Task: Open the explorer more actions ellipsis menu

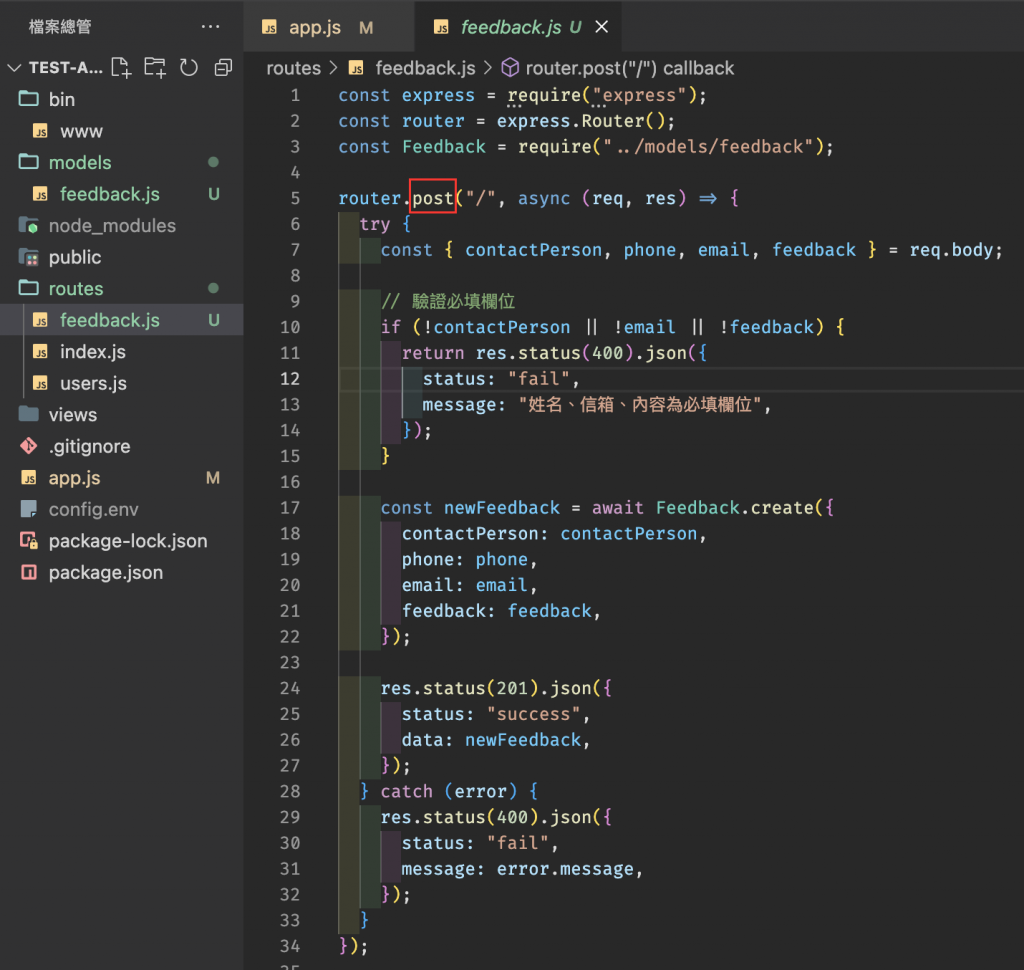Action: point(210,27)
